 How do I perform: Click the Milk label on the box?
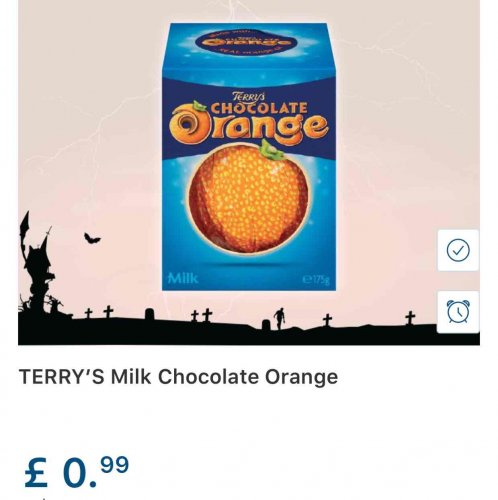coord(183,278)
